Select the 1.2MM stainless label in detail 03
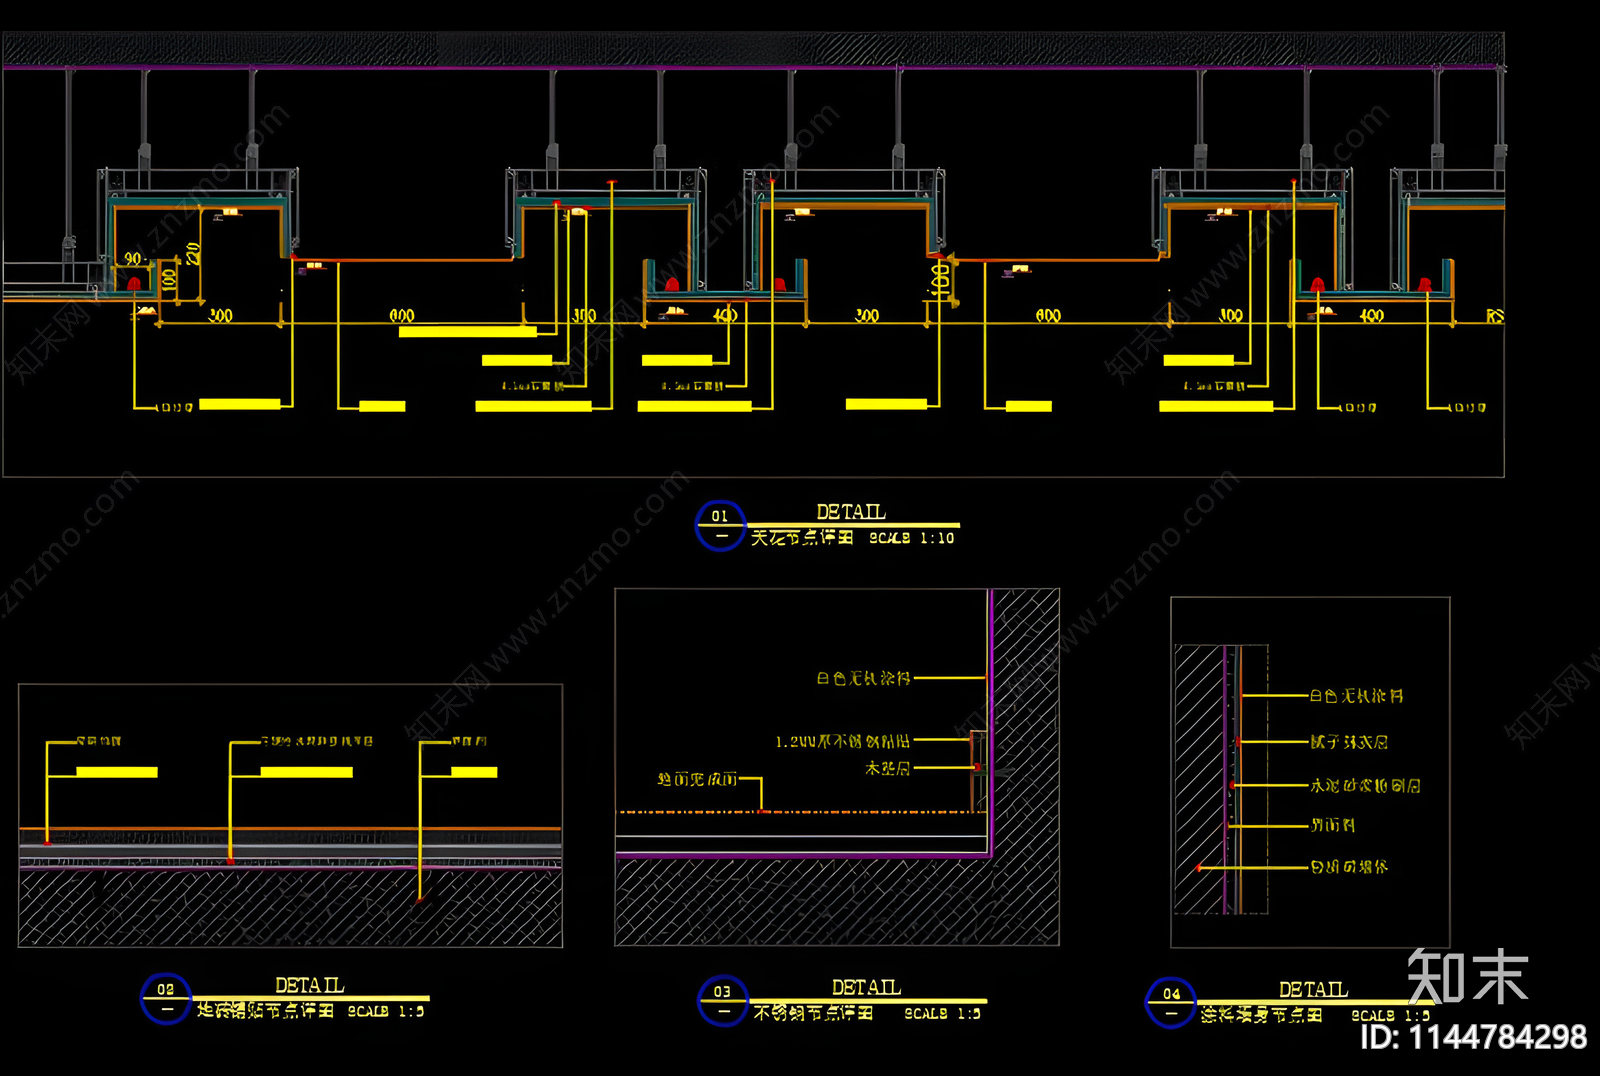This screenshot has width=1600, height=1076. tap(843, 742)
